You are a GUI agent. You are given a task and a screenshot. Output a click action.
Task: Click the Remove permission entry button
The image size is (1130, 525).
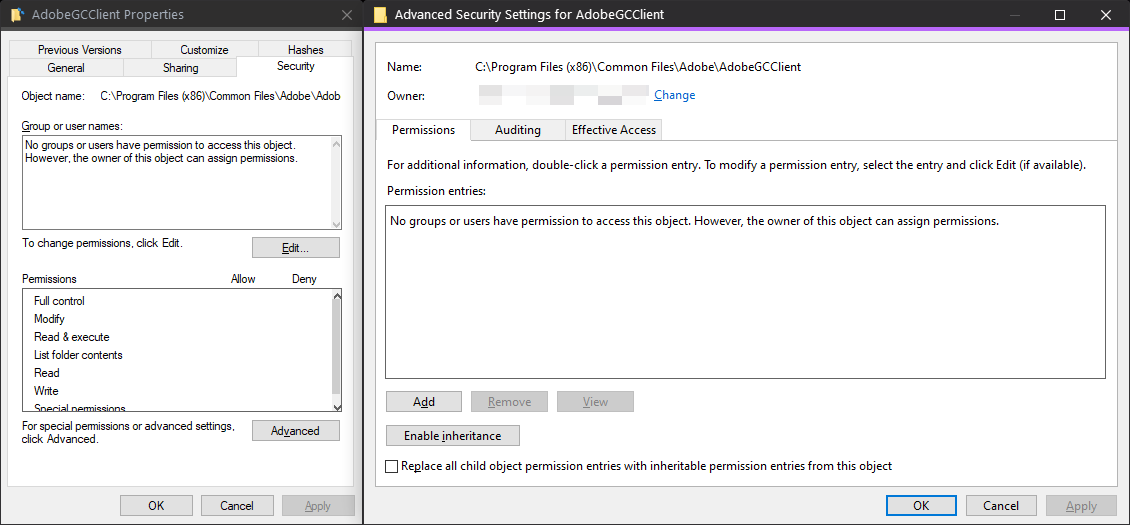point(510,402)
